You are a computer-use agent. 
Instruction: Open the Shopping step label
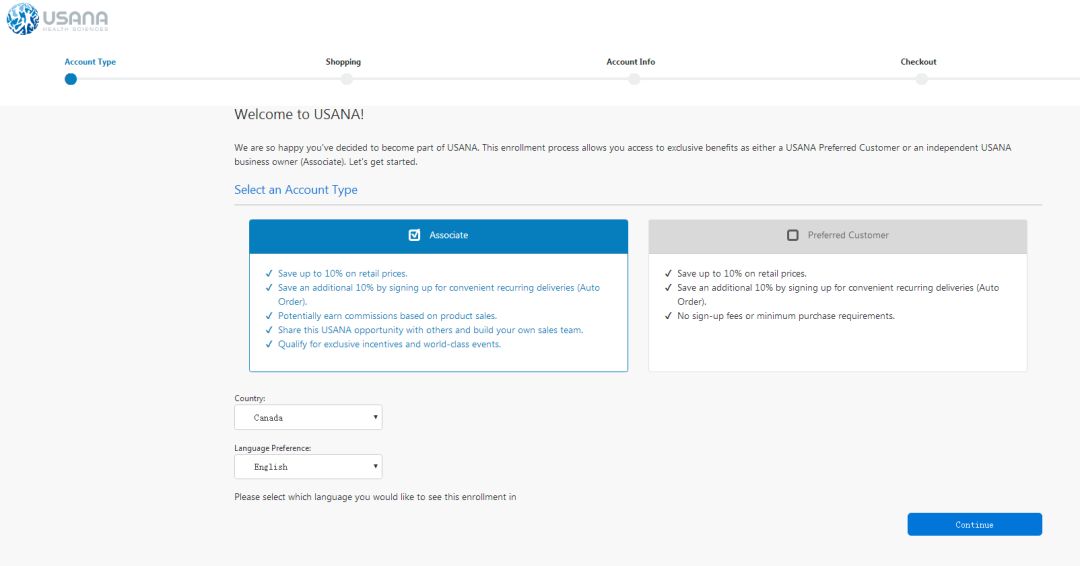343,62
